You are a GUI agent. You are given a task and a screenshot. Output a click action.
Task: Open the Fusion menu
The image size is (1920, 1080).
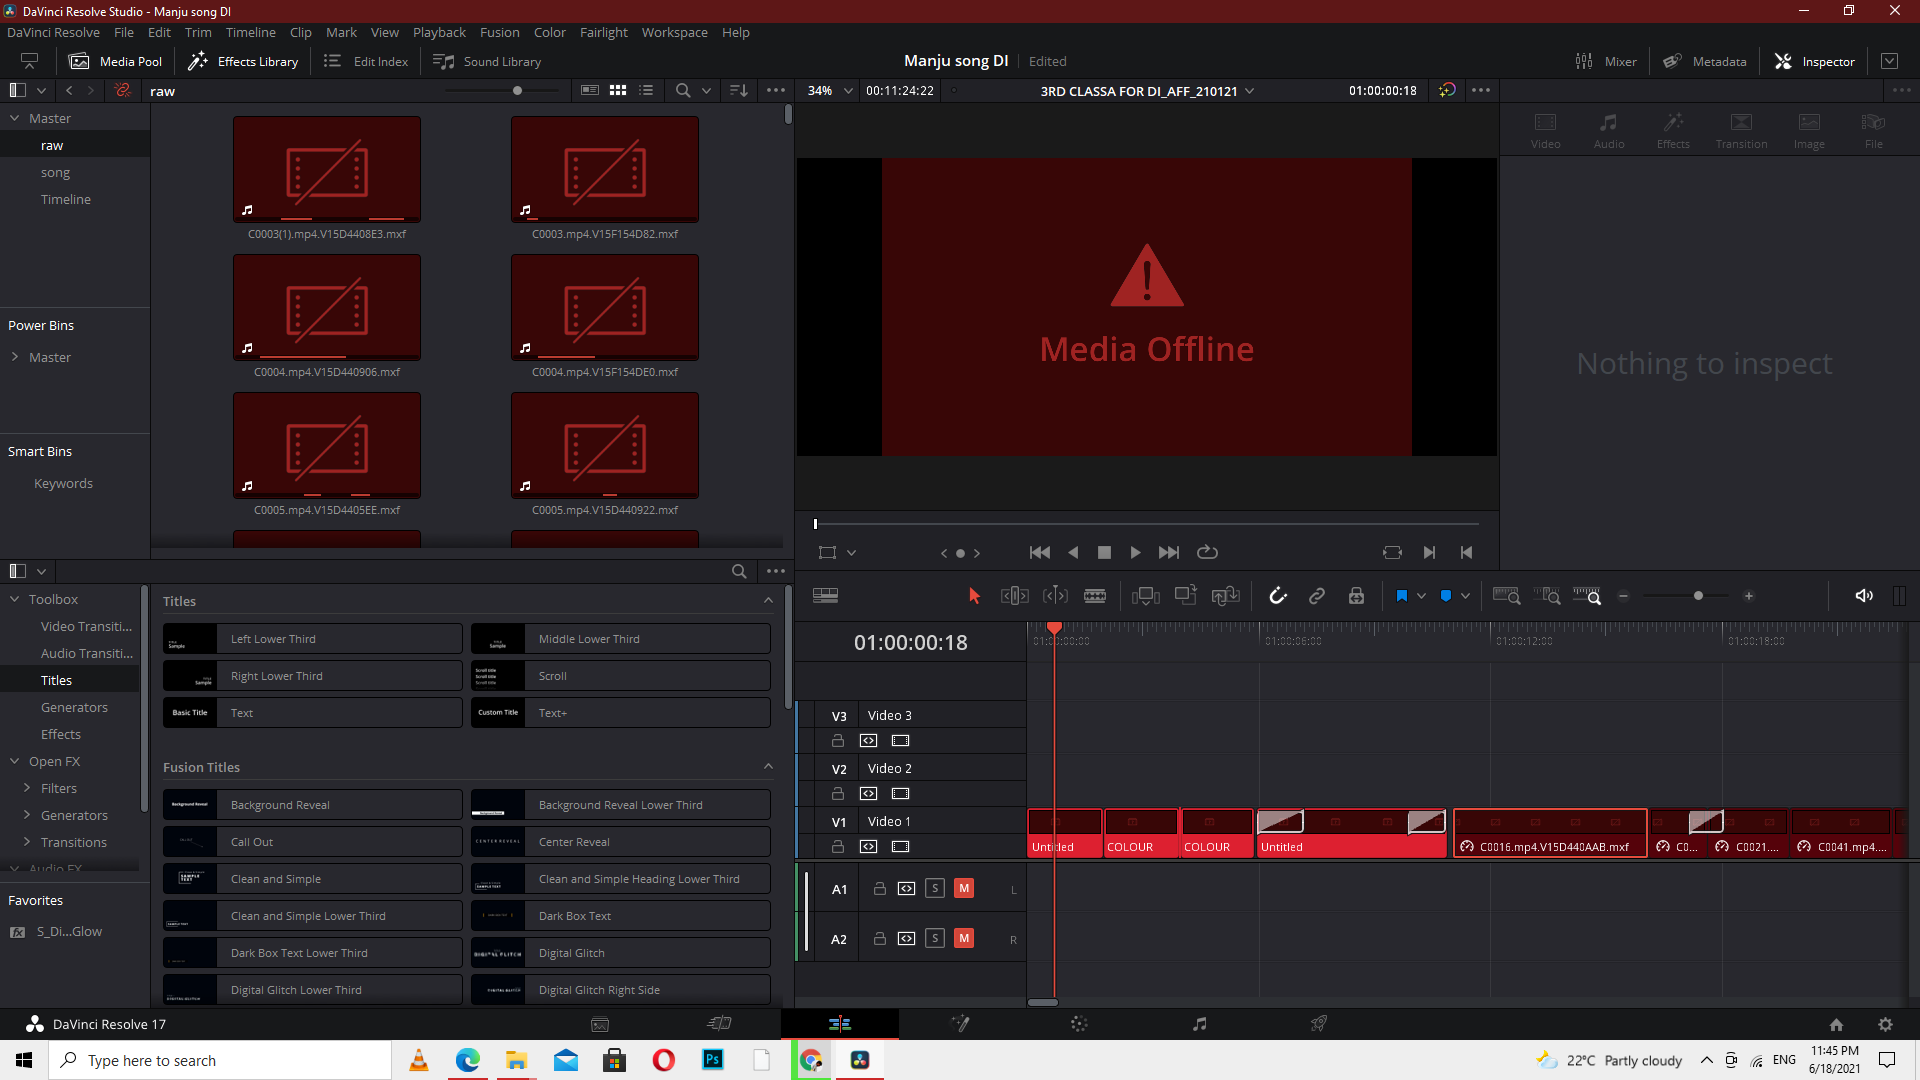coord(499,32)
